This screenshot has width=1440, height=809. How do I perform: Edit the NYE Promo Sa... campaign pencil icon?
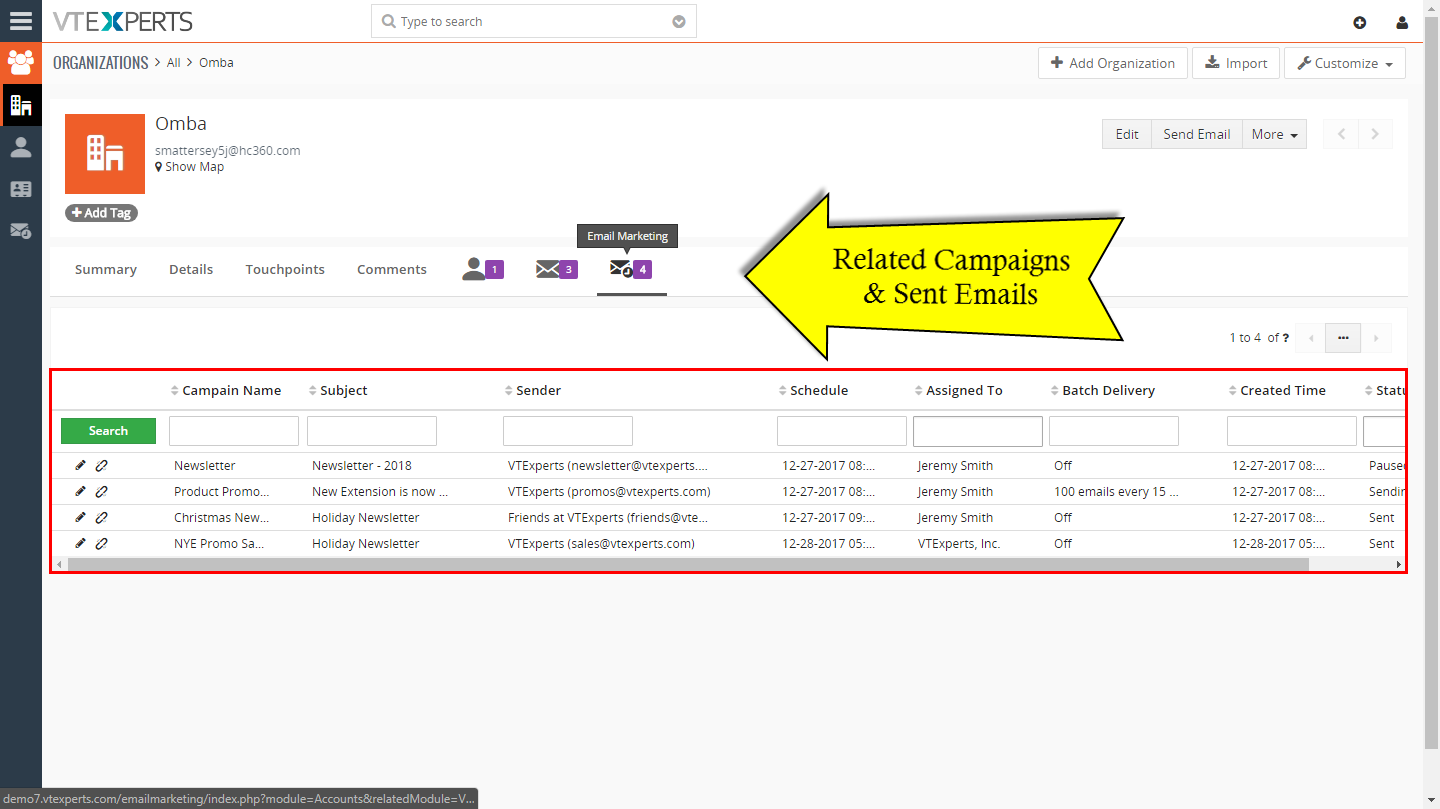[80, 543]
